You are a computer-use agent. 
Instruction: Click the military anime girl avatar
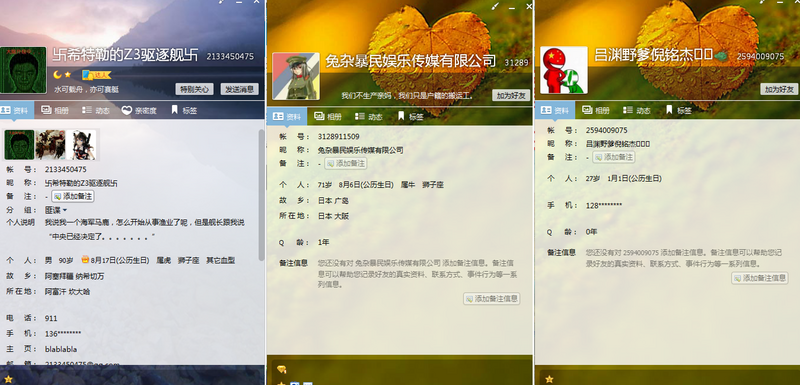pyautogui.click(x=296, y=76)
